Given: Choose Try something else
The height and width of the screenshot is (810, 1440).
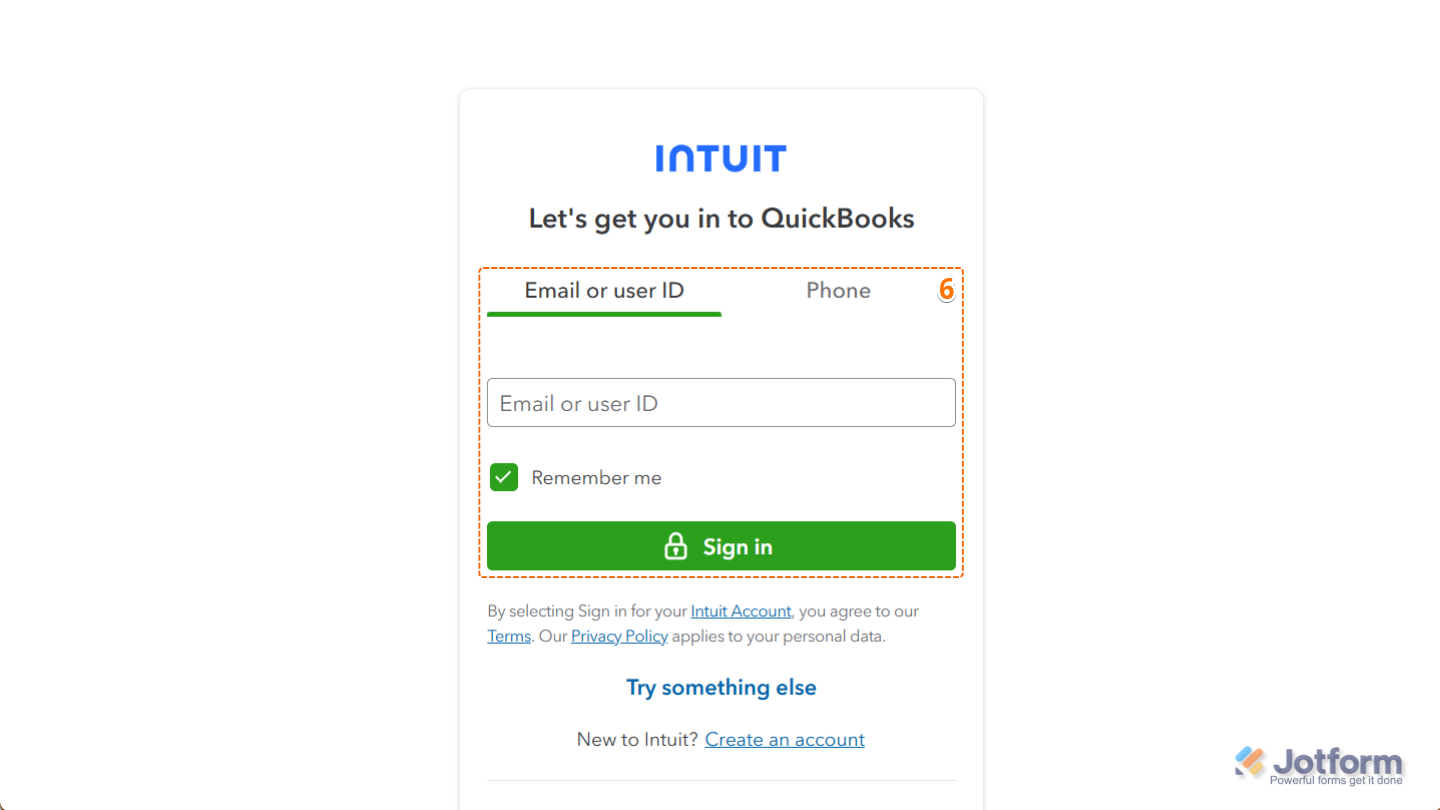Looking at the screenshot, I should 721,687.
